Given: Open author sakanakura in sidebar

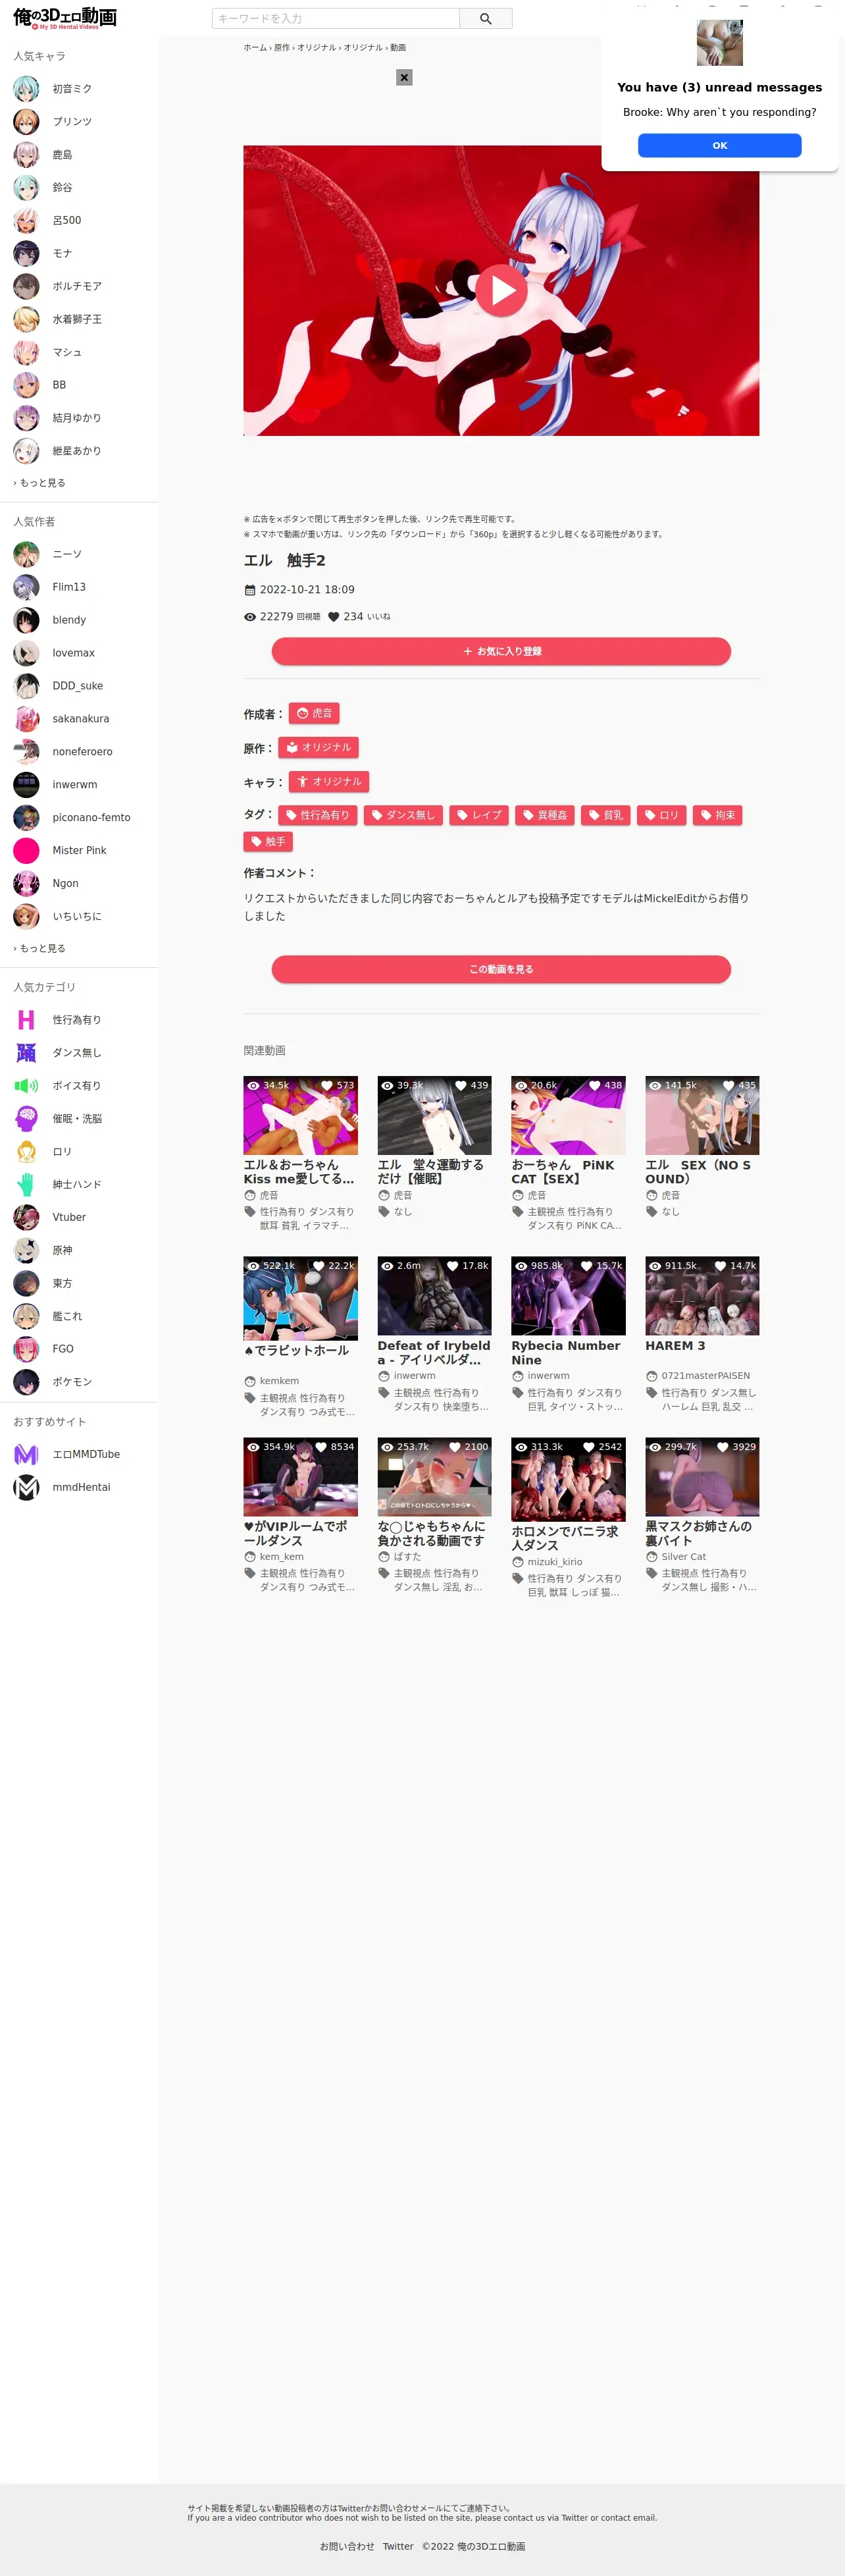Looking at the screenshot, I should [x=80, y=719].
